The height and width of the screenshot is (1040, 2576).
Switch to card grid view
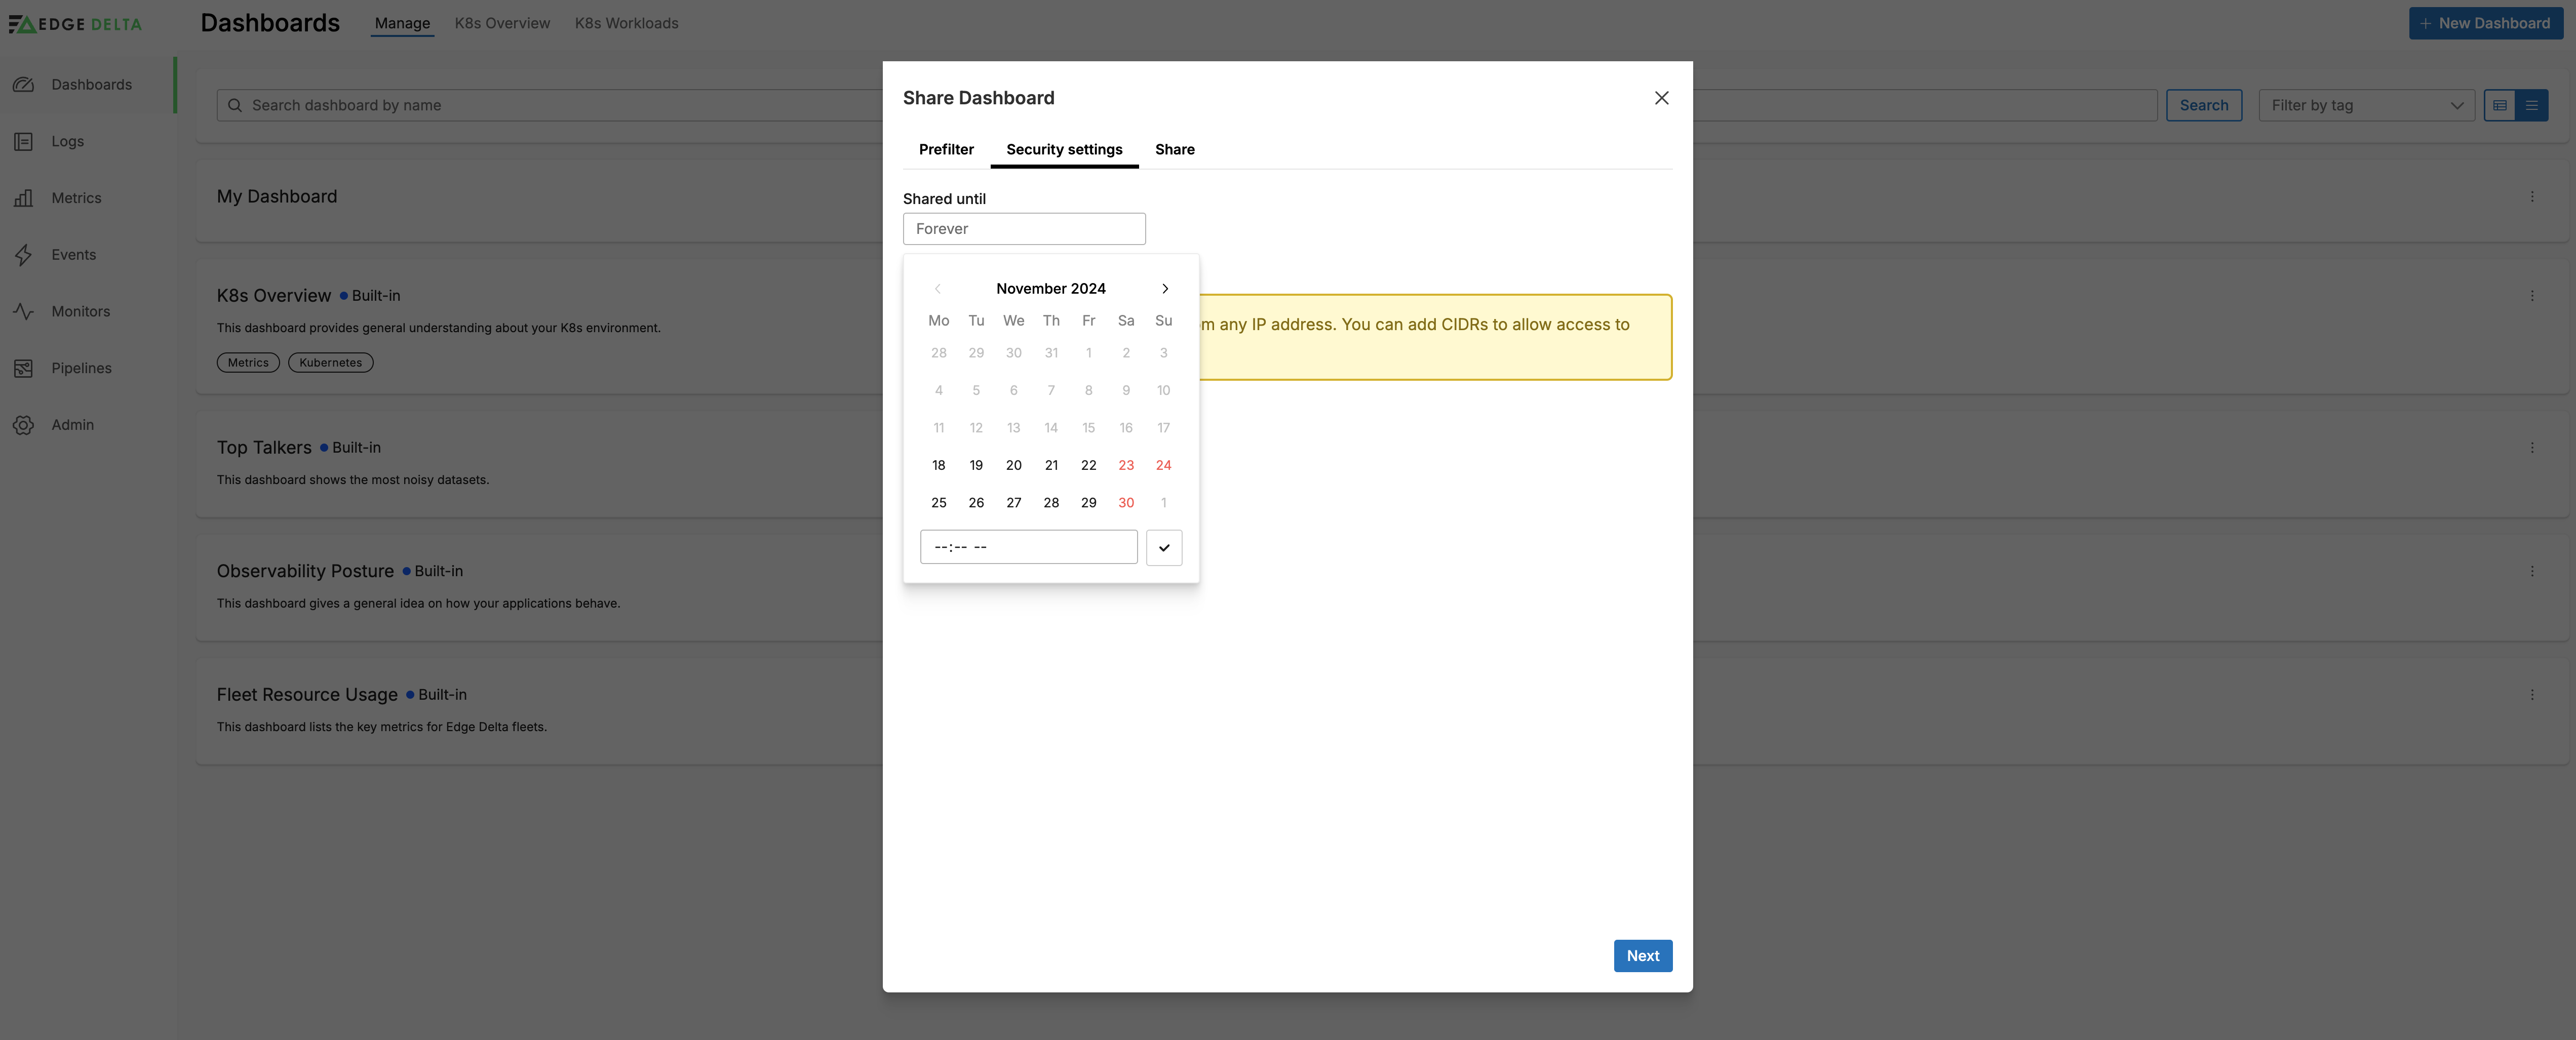pos(2499,105)
